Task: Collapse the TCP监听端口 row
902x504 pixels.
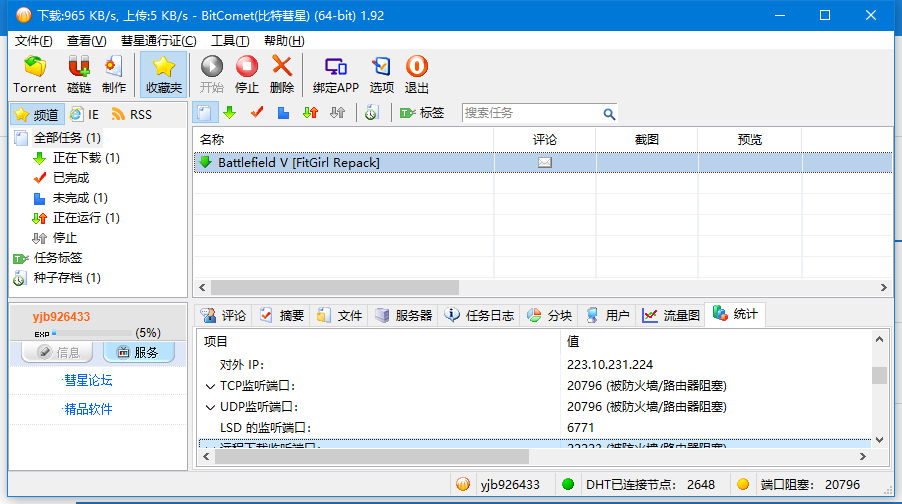Action: pyautogui.click(x=210, y=386)
